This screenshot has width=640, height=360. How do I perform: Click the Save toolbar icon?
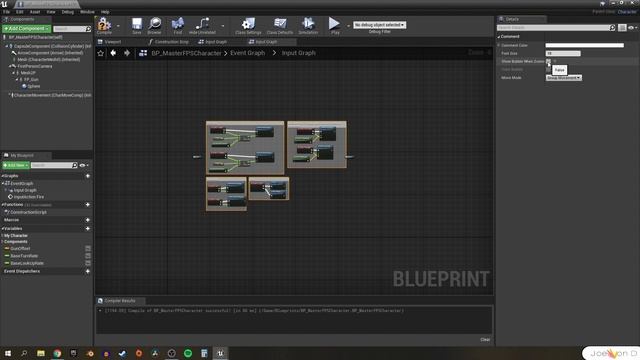pos(137,25)
